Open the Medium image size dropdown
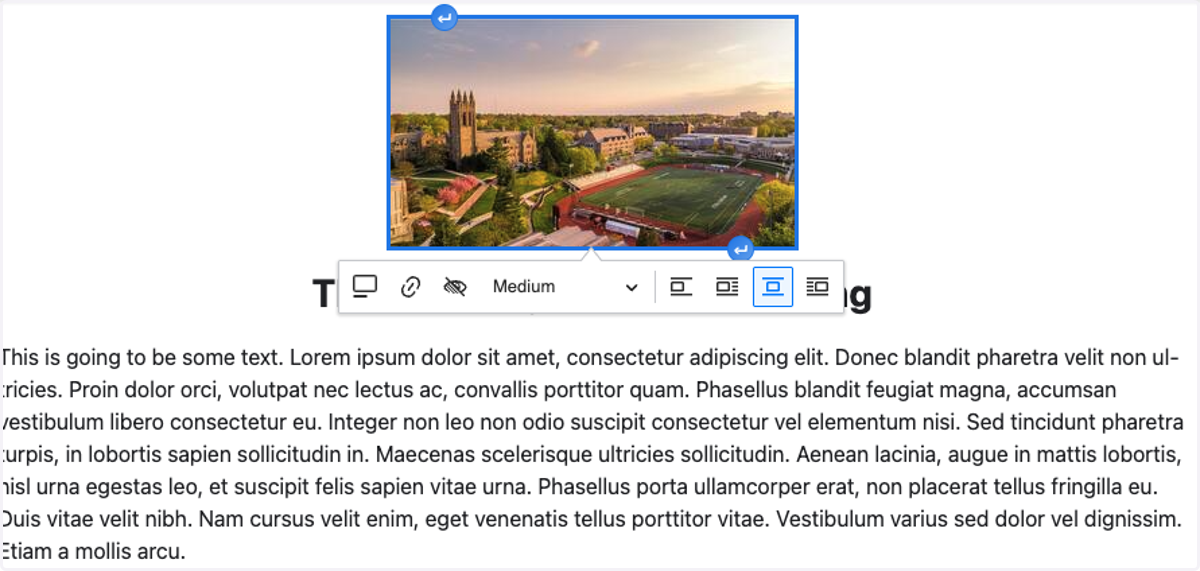The width and height of the screenshot is (1200, 571). coord(564,287)
